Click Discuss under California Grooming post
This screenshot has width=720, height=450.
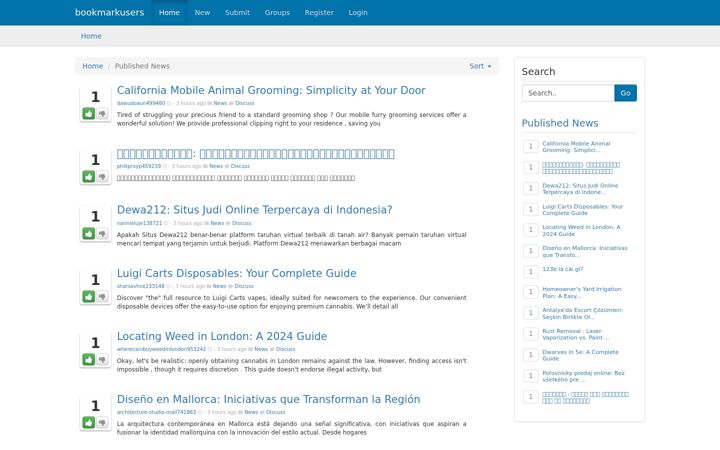(x=244, y=103)
